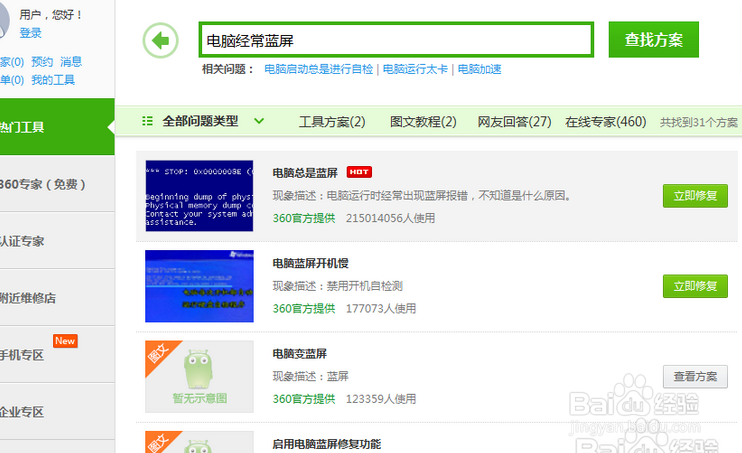742x453 pixels.
Task: Select 企业专区 in the sidebar
Action: coord(57,411)
